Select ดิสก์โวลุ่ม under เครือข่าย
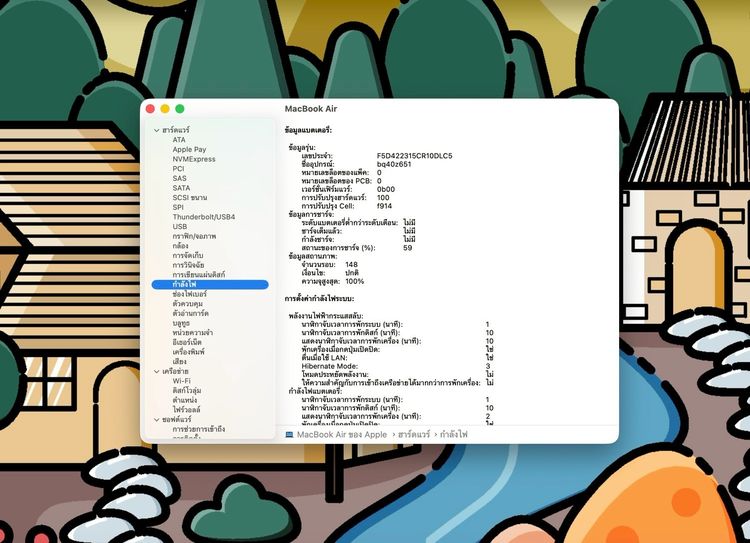Image resolution: width=750 pixels, height=543 pixels. pyautogui.click(x=187, y=390)
